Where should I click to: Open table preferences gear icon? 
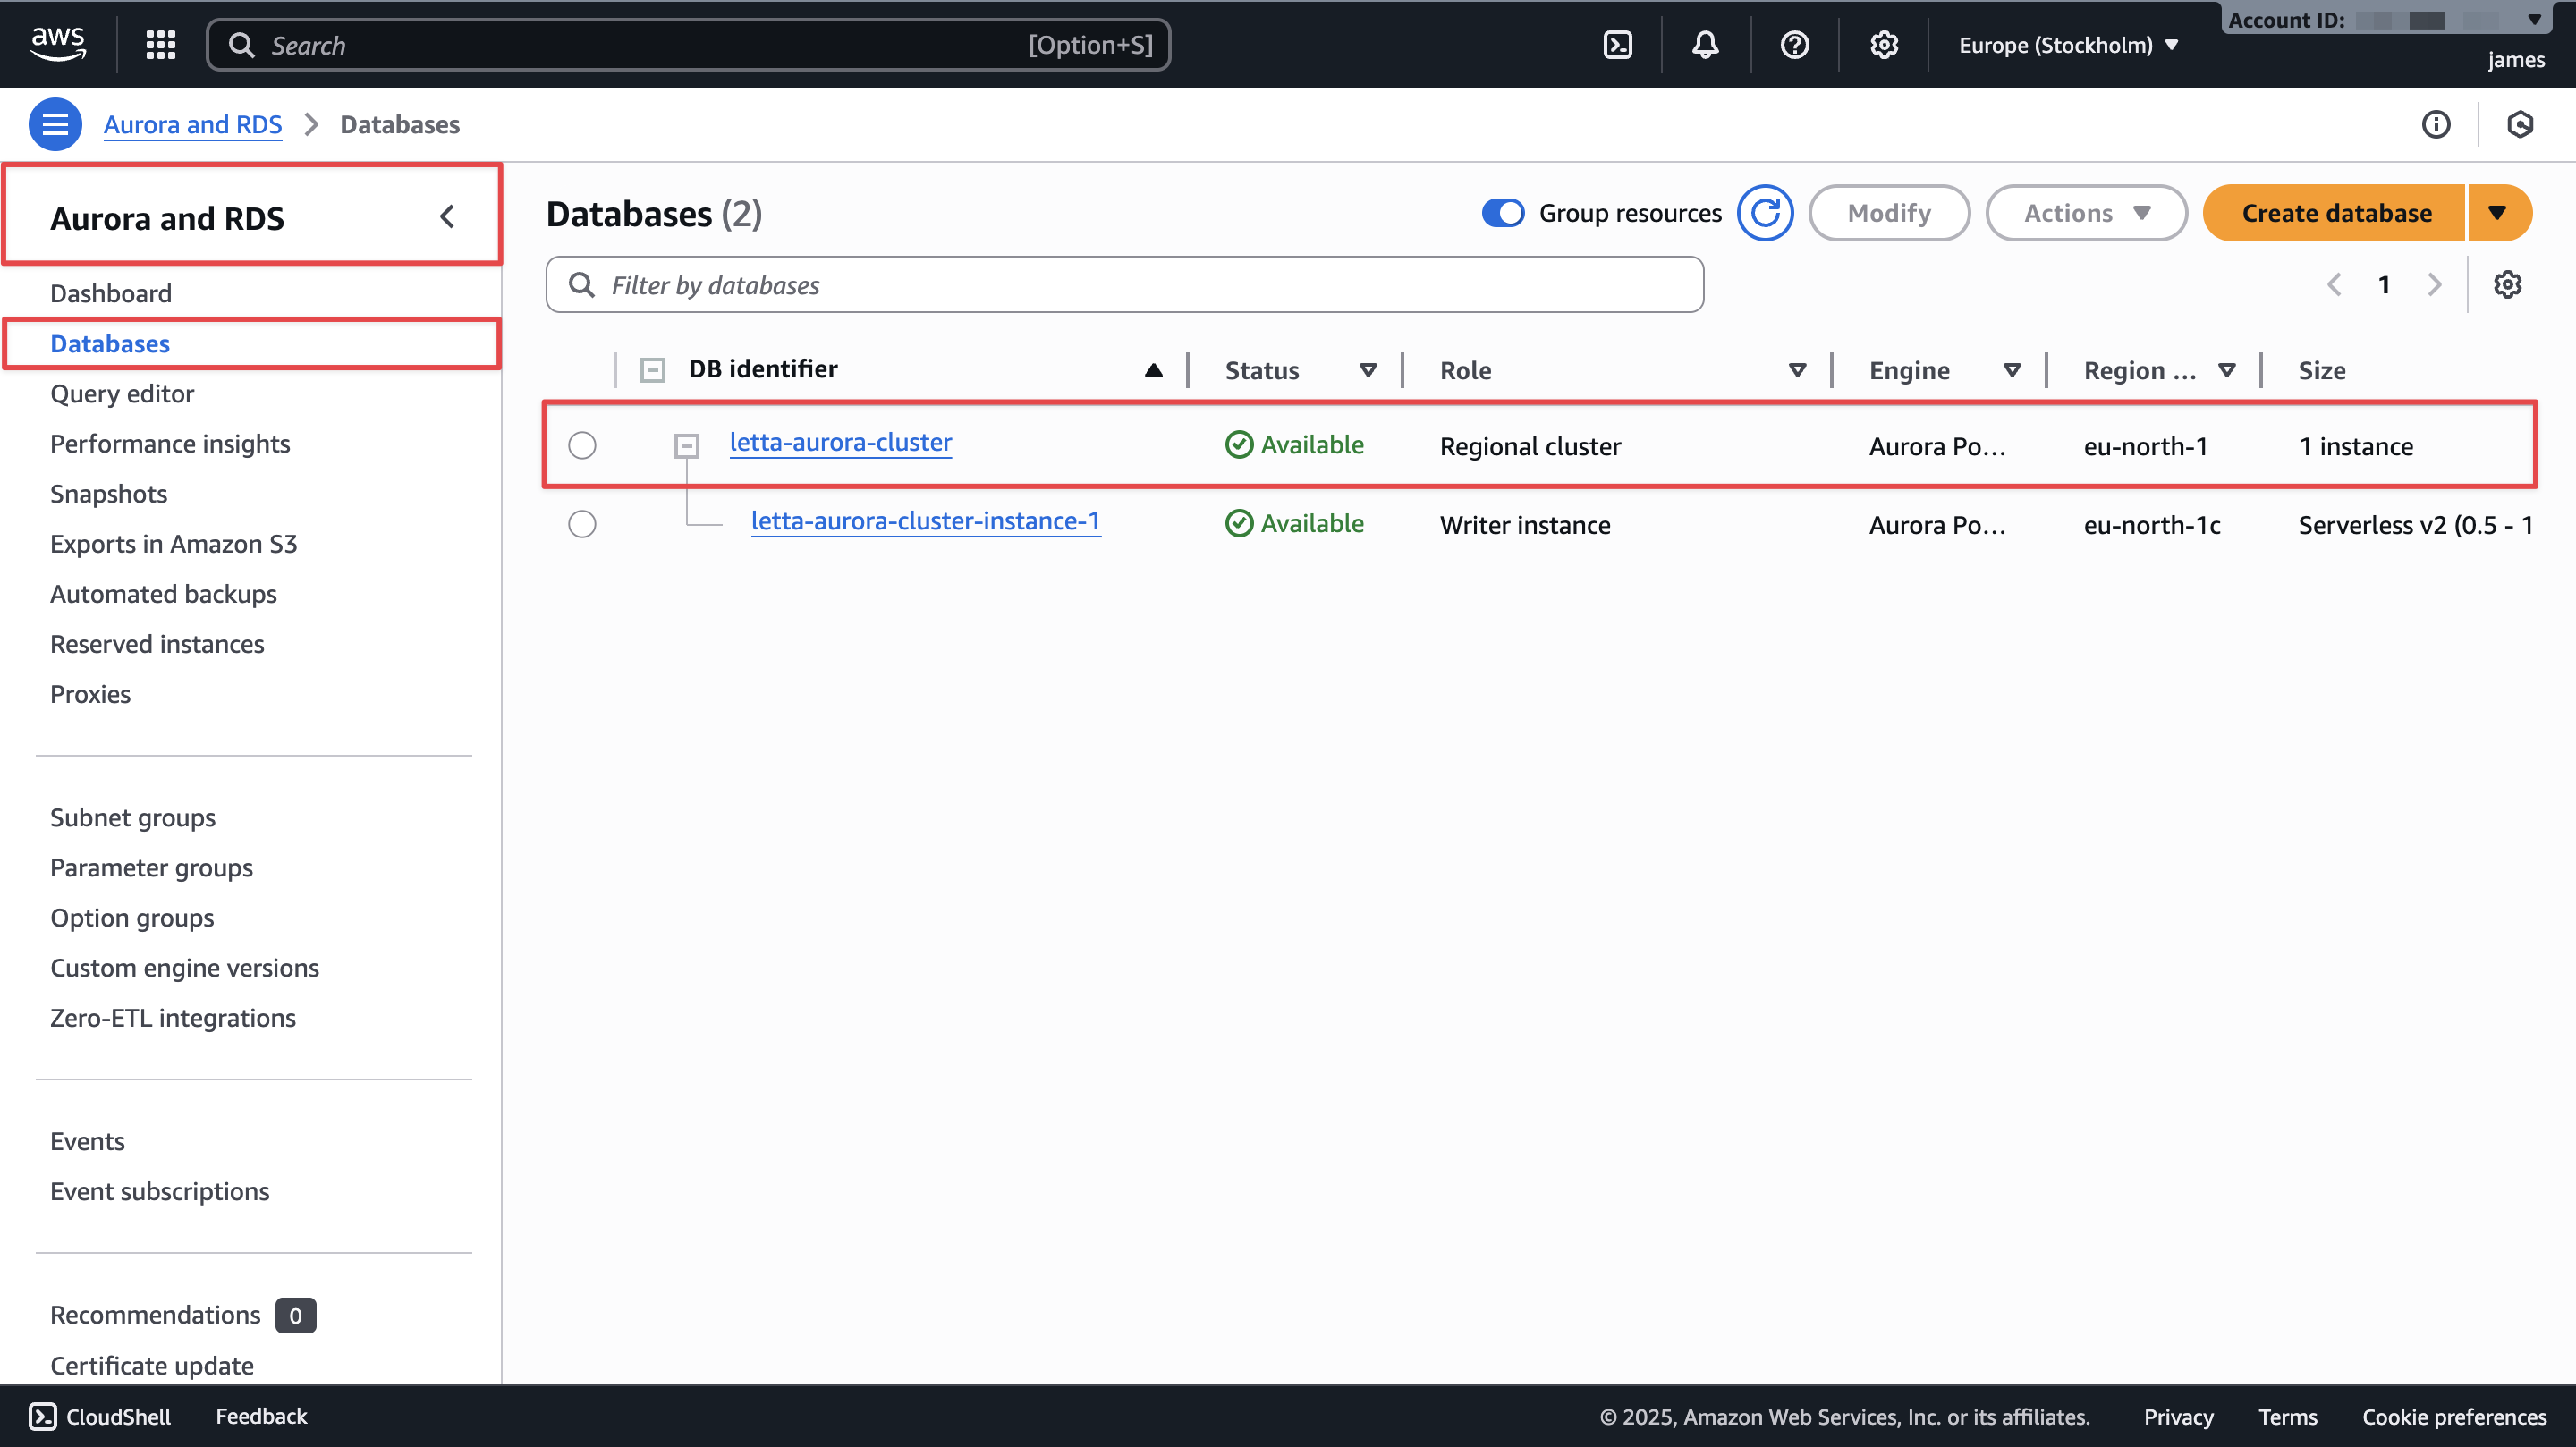2506,285
